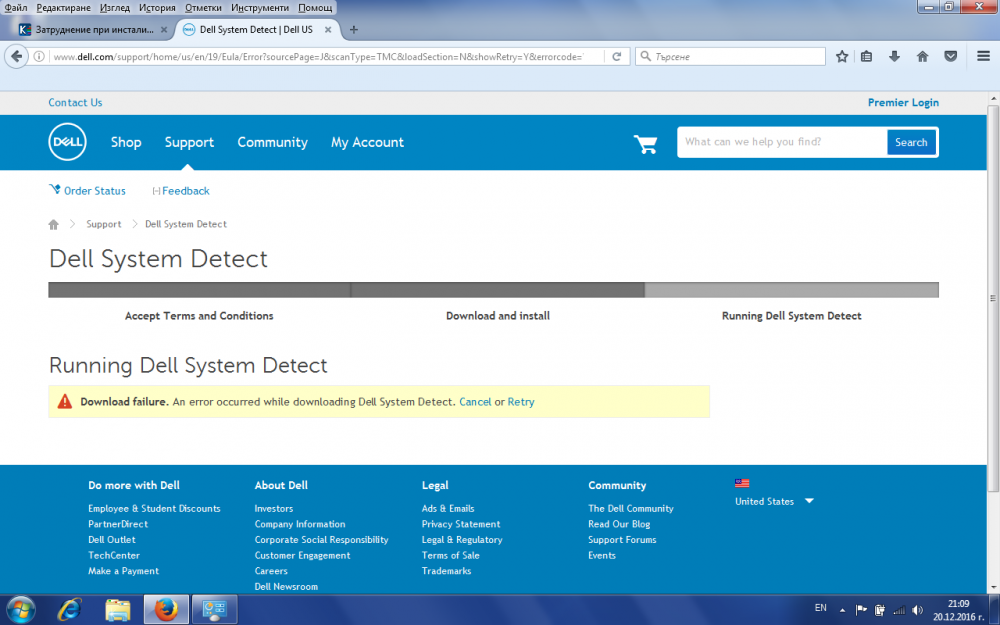Screen dimensions: 1000x625
Task: Click the Contact Us link
Action: 75,103
